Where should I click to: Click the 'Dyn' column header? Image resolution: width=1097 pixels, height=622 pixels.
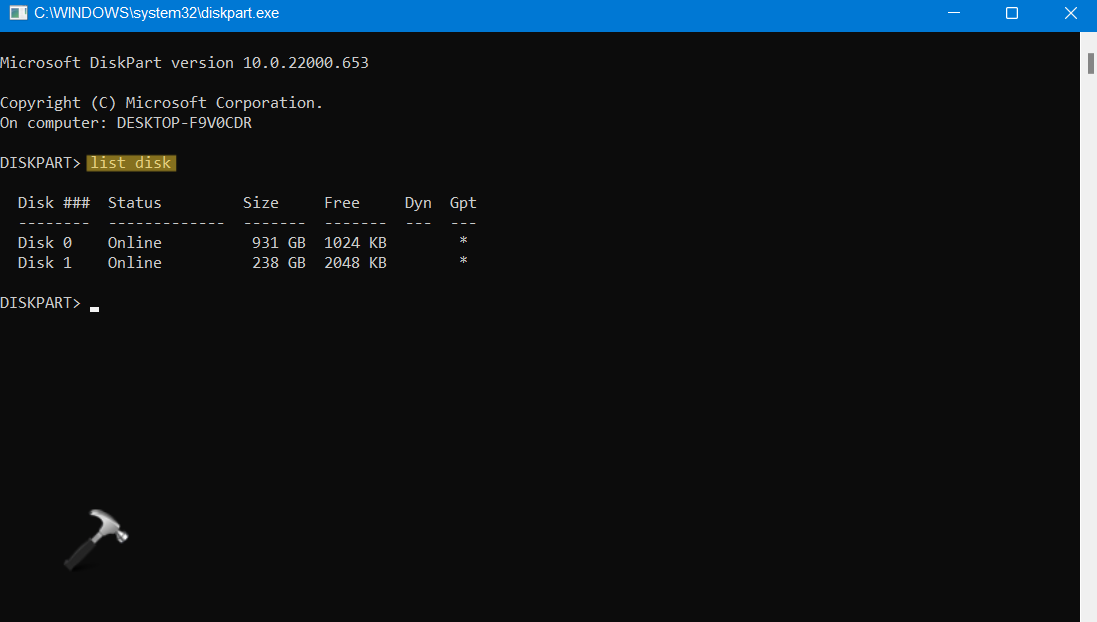[418, 204]
